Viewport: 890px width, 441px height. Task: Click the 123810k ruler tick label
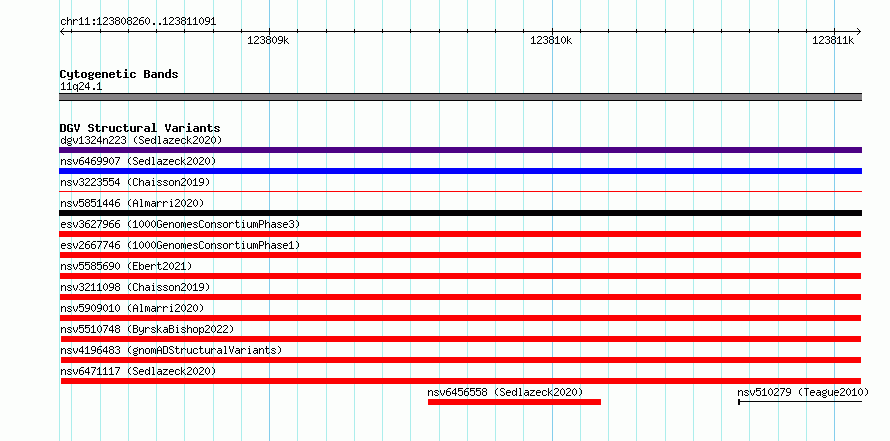[x=551, y=40]
